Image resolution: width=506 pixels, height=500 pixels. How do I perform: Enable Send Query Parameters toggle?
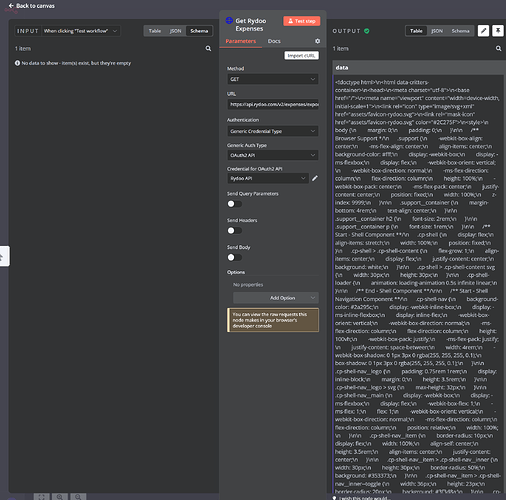coord(234,204)
